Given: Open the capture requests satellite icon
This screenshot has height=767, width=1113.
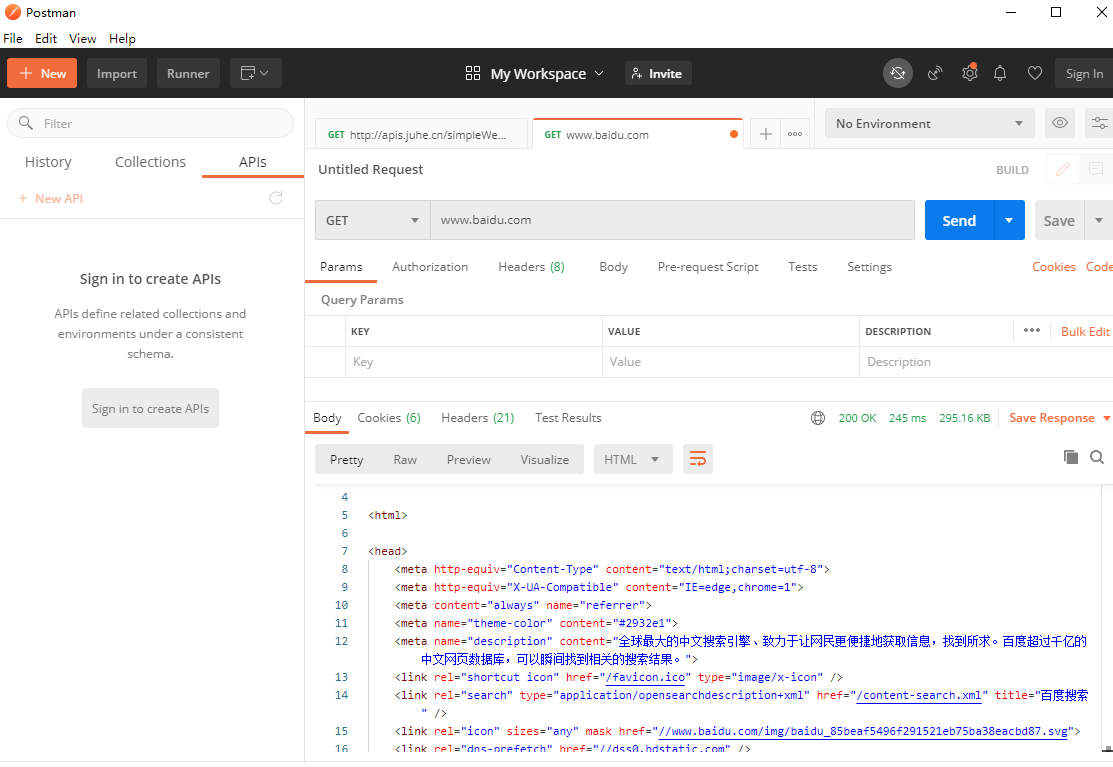Looking at the screenshot, I should click(x=935, y=73).
